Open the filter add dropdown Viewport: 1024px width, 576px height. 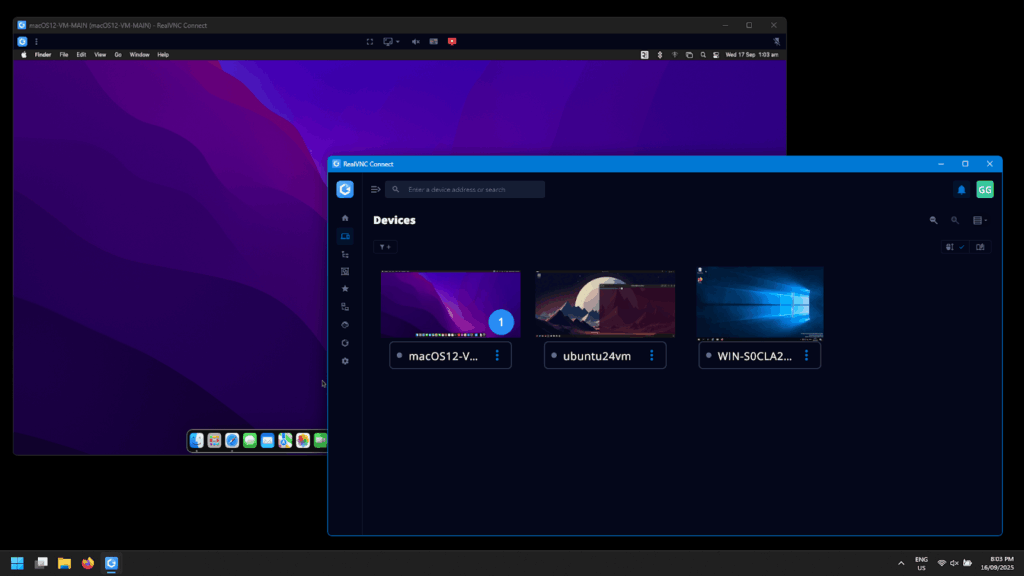(385, 247)
